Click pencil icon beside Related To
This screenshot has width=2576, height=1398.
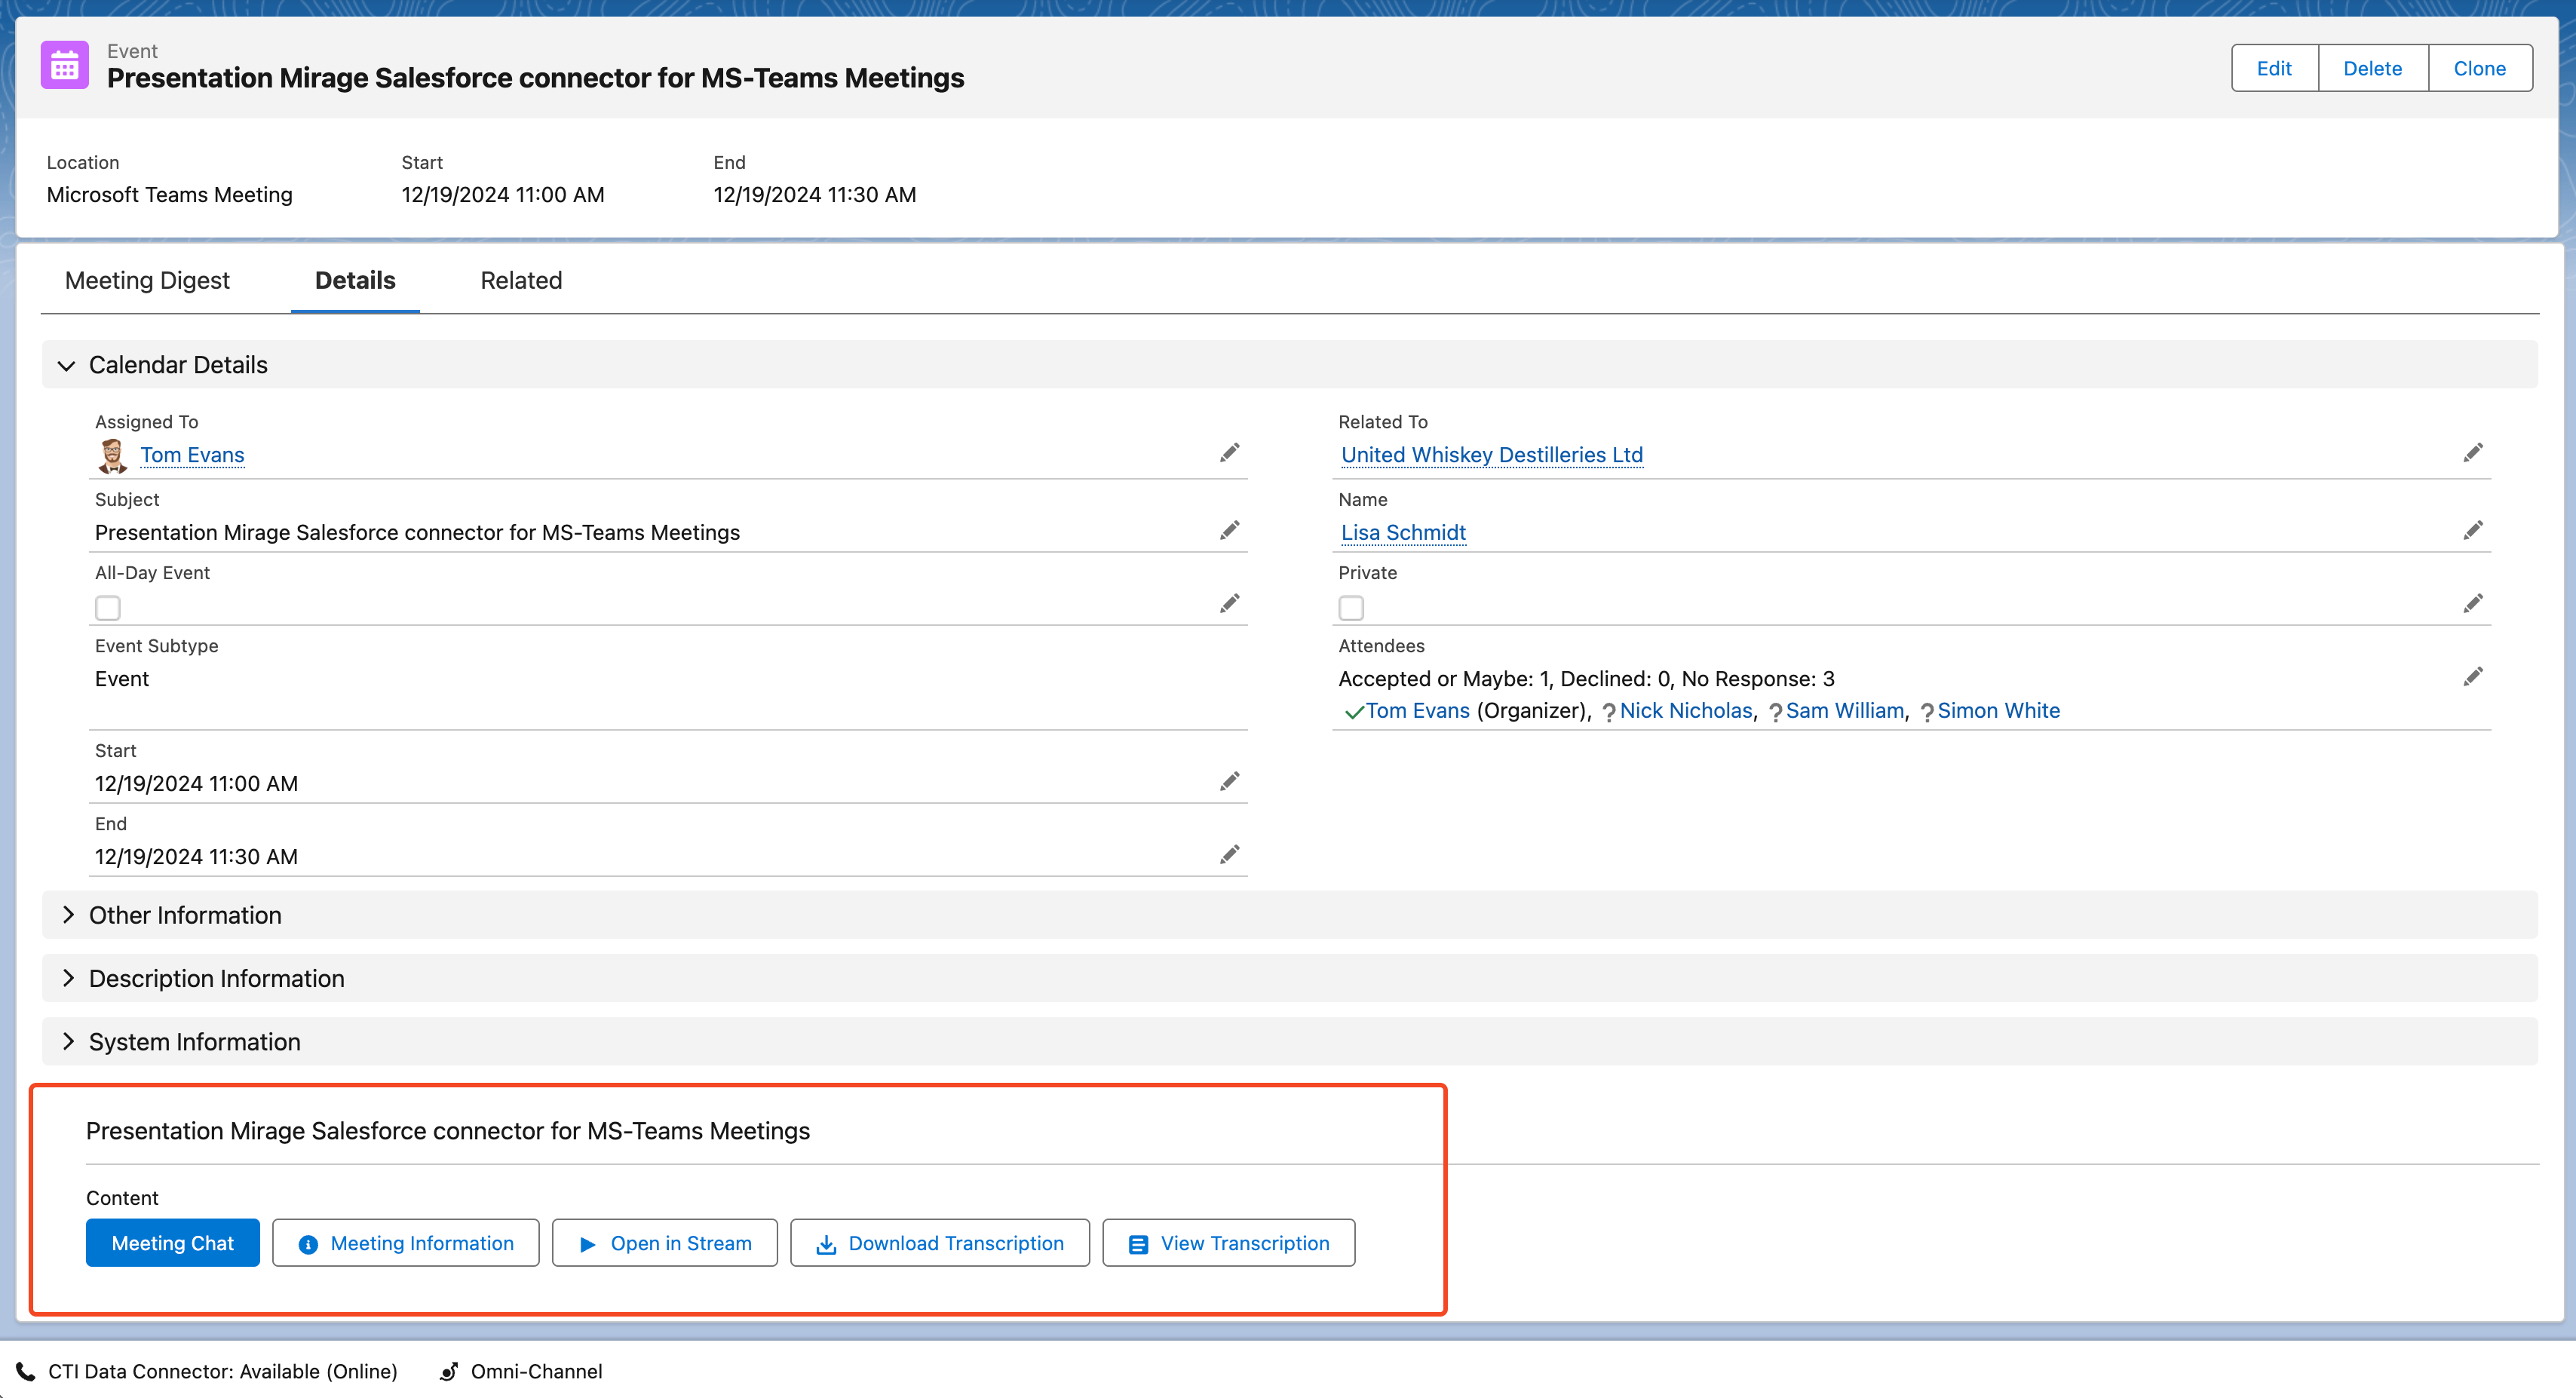[x=2472, y=453]
